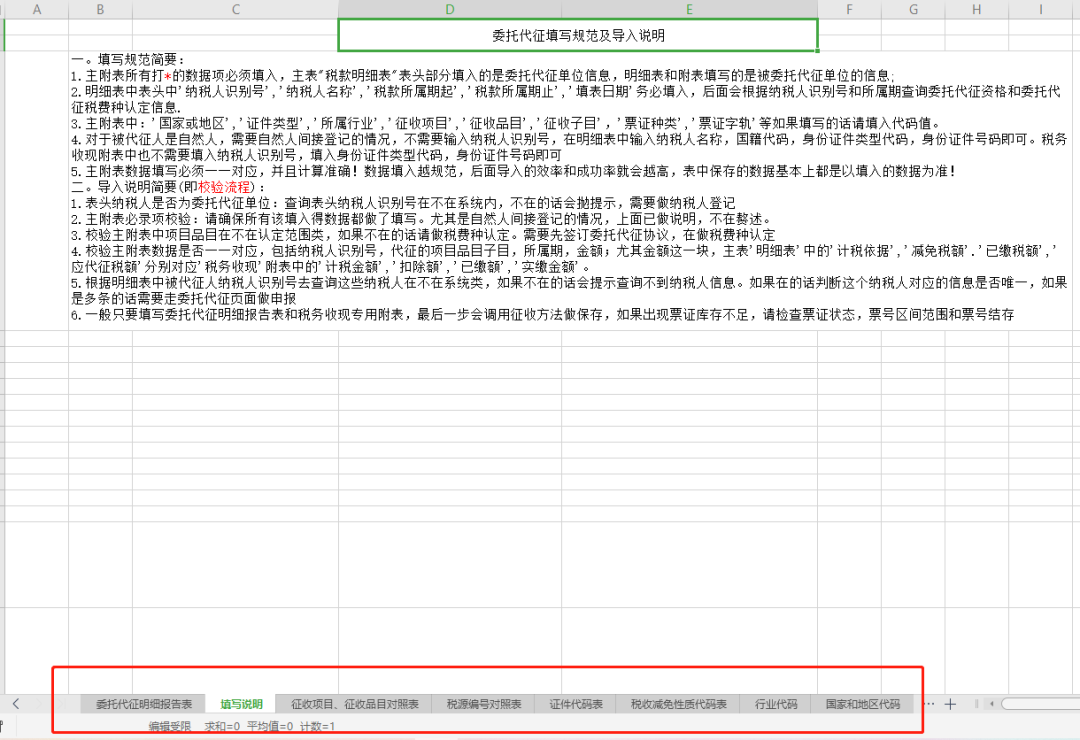Open the 国家和地区代码 sheet tab
The image size is (1080, 740).
click(862, 704)
